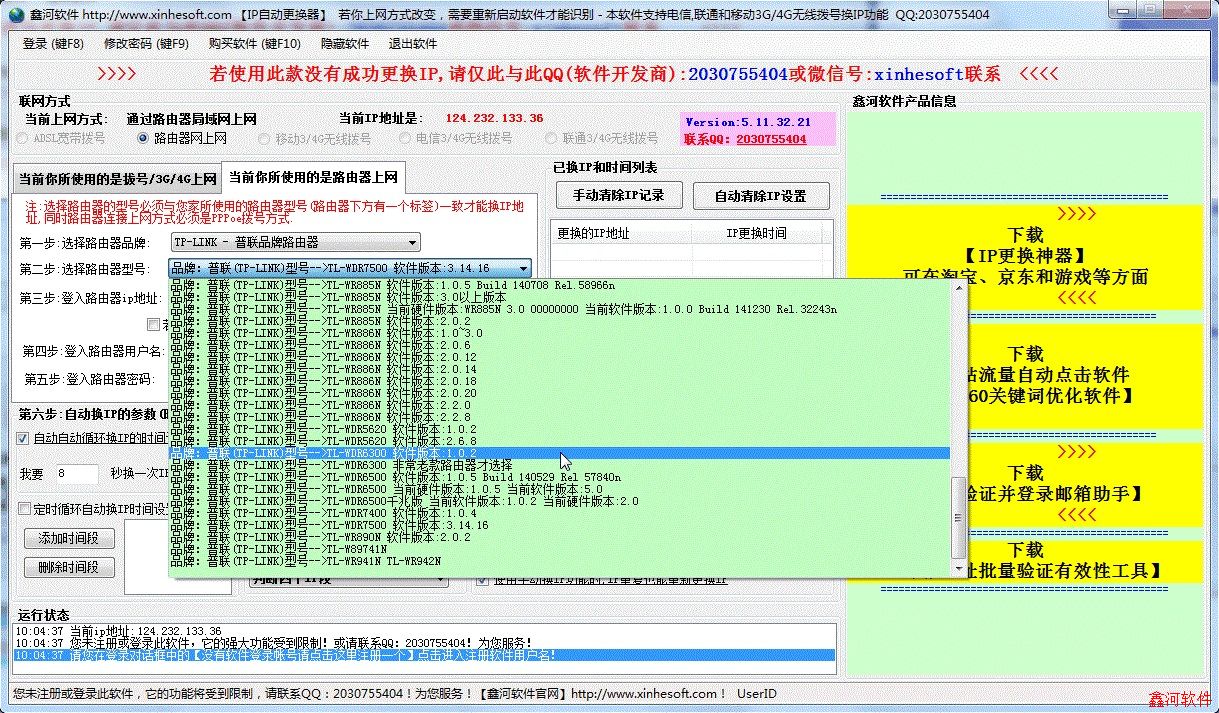Choose TL-WDR6300 非常老款路由器才选择

560,465
